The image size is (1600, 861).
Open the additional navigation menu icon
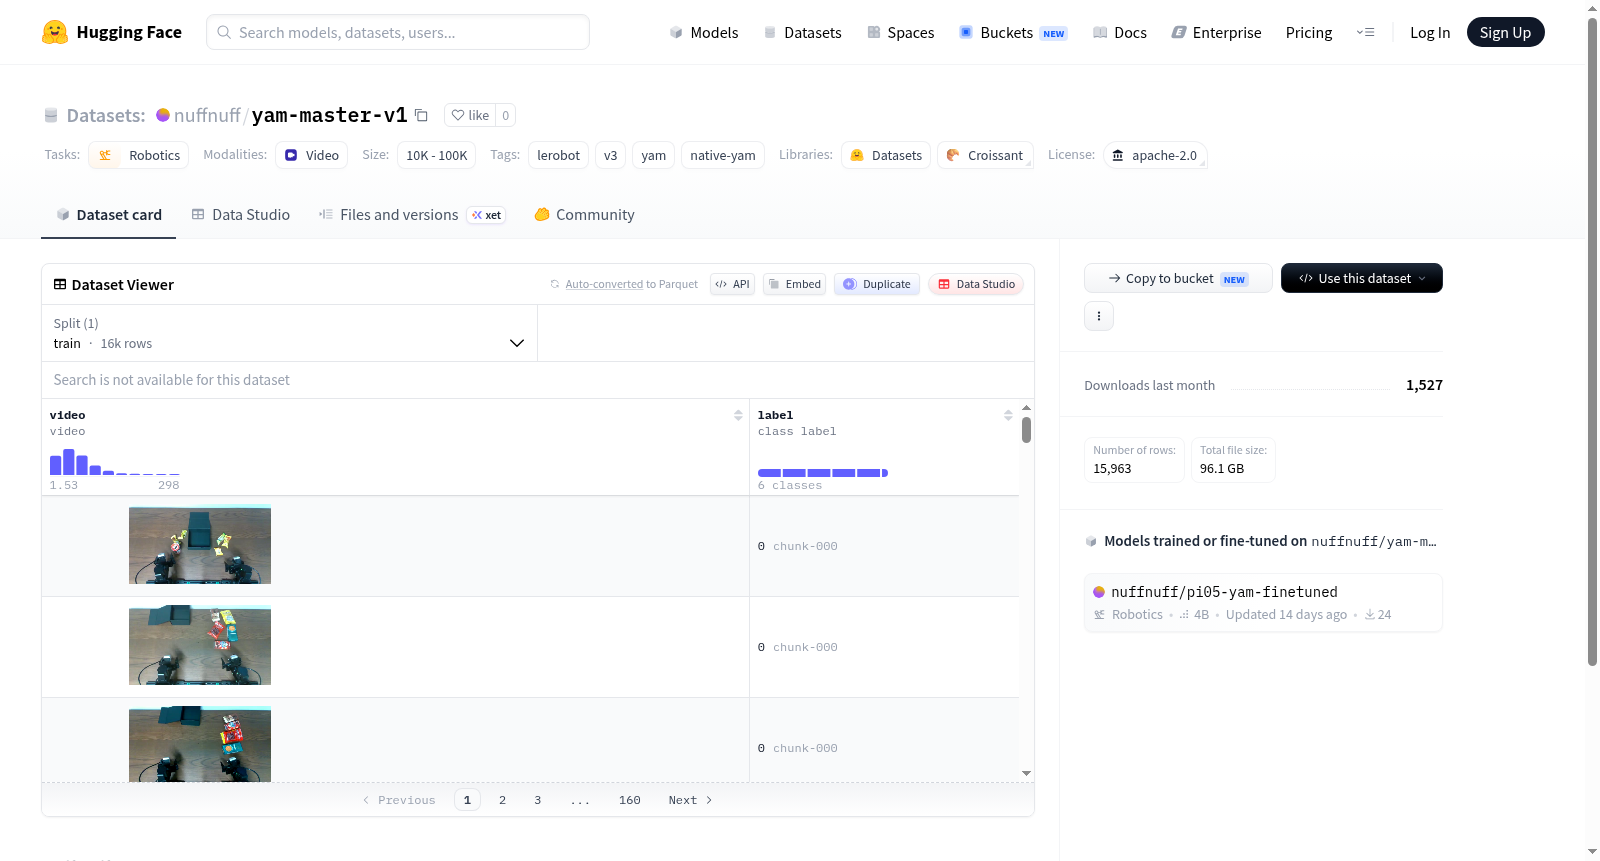(x=1365, y=32)
